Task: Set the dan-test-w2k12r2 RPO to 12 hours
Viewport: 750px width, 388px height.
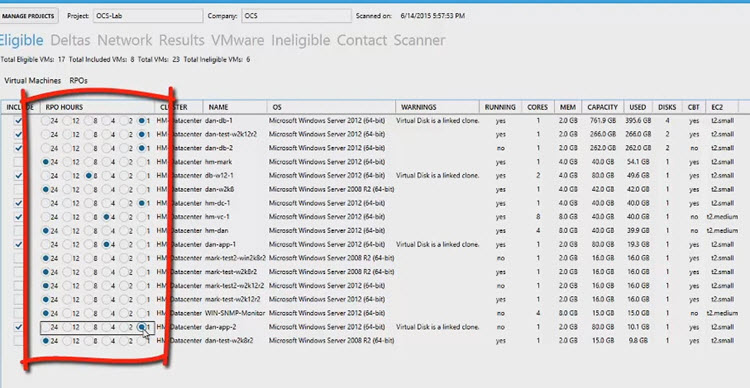Action: coord(67,134)
